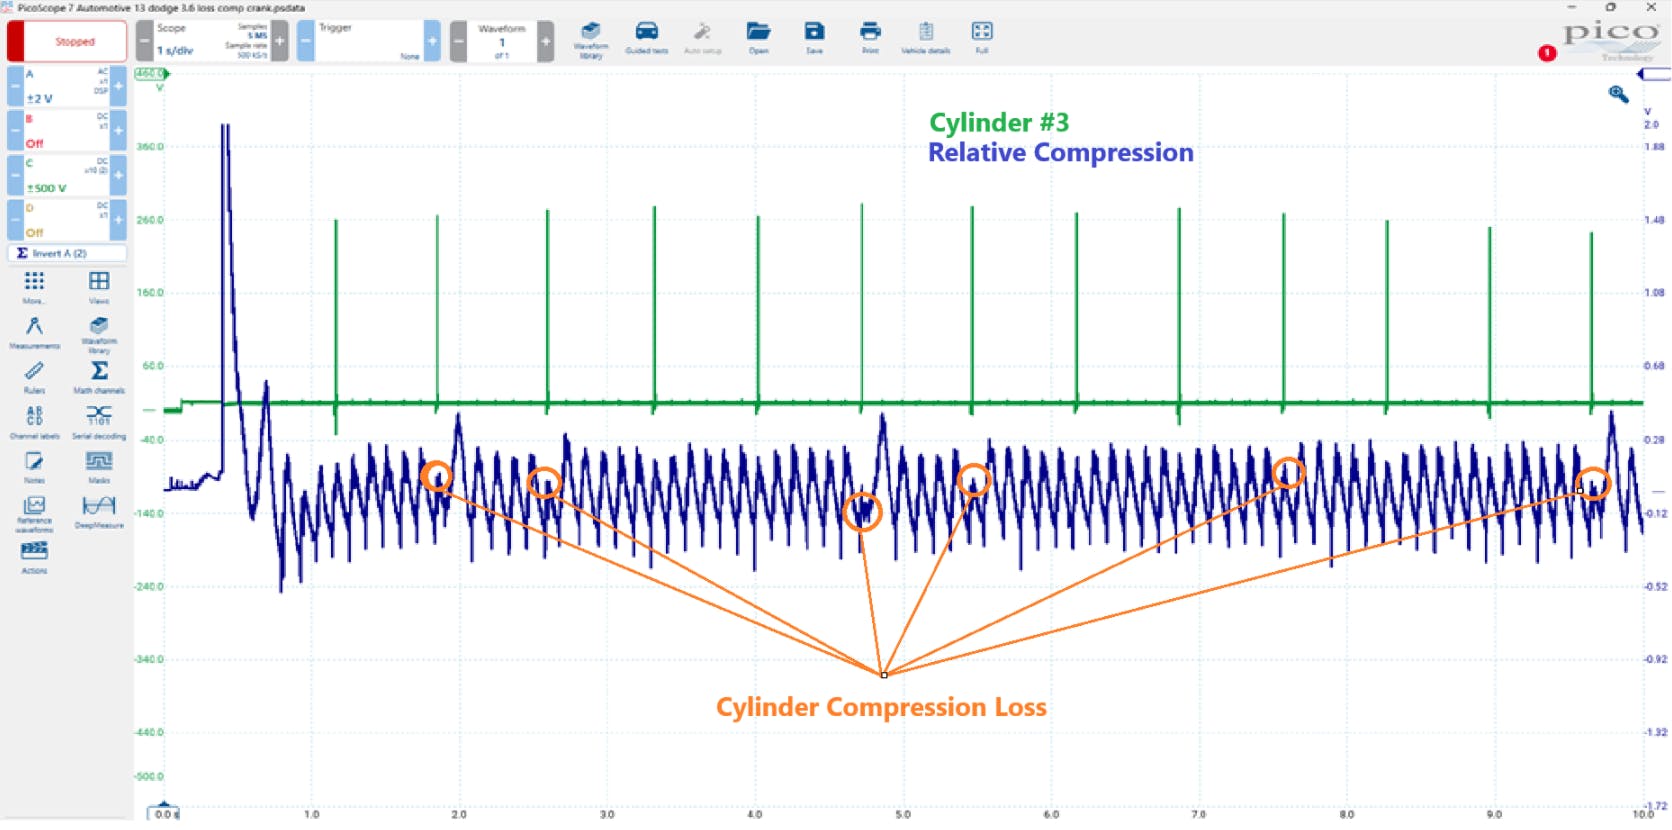Open a saved waveform file
1672x830 pixels.
758,37
